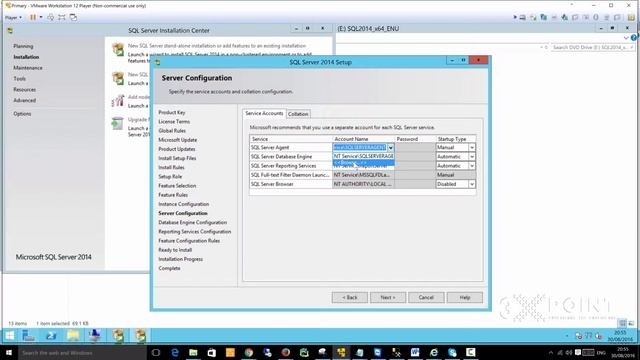Screen dimensions: 640x360
Task: Open the SQL Server Agent startup type dropdown
Action: [x=471, y=148]
